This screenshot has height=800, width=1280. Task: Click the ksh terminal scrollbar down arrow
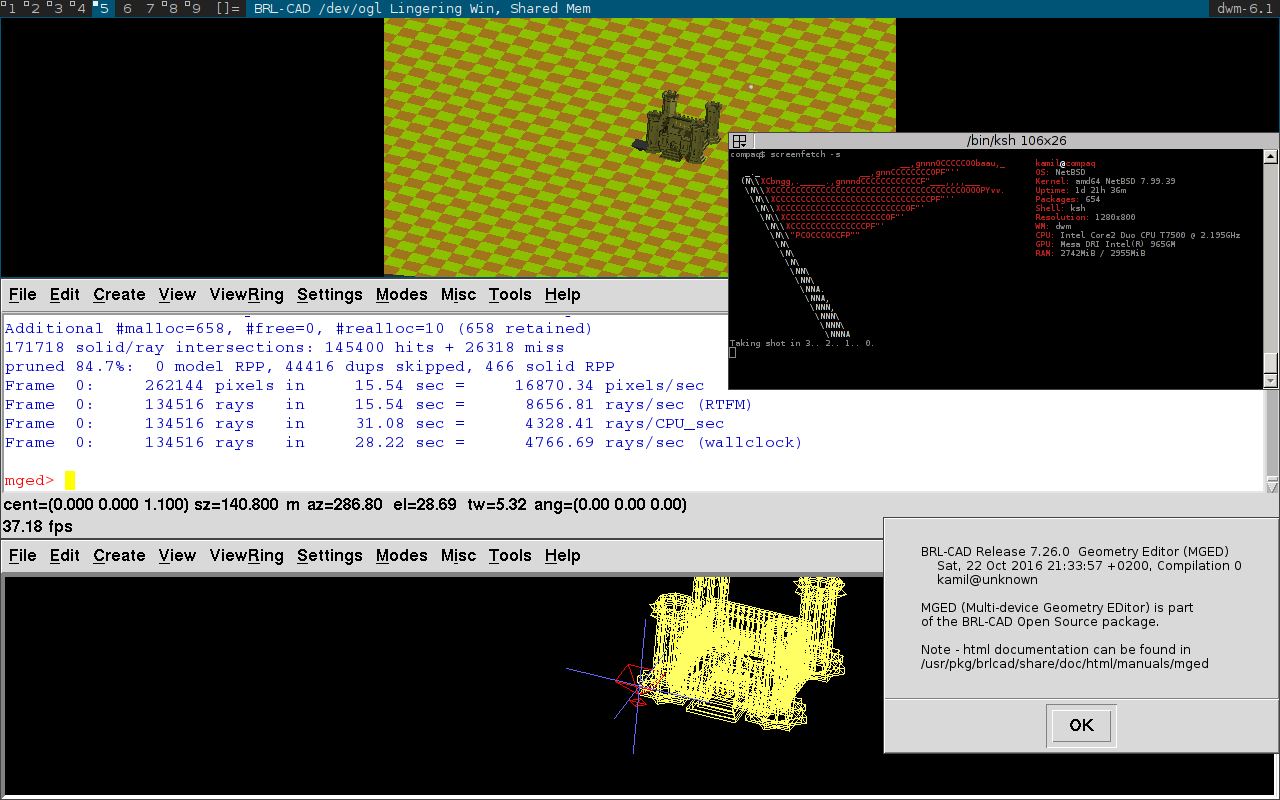(1271, 381)
